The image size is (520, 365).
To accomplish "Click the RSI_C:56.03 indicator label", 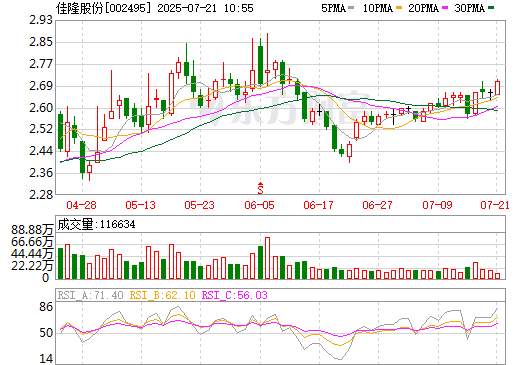I will [235, 295].
